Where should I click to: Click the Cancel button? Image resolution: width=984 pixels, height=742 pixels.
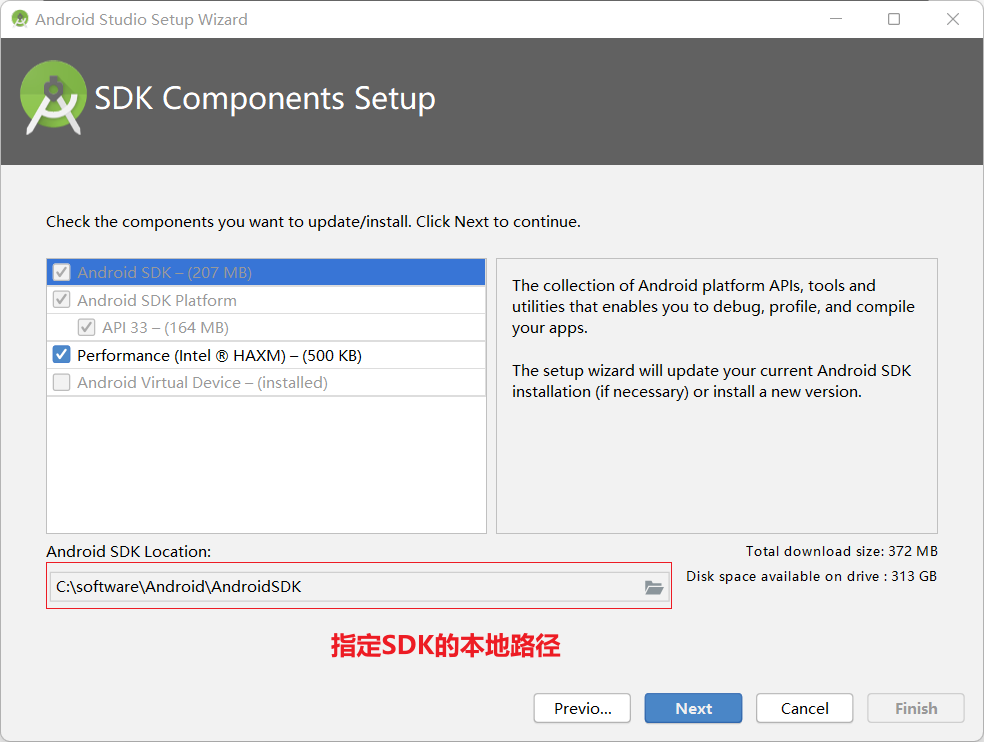tap(804, 708)
